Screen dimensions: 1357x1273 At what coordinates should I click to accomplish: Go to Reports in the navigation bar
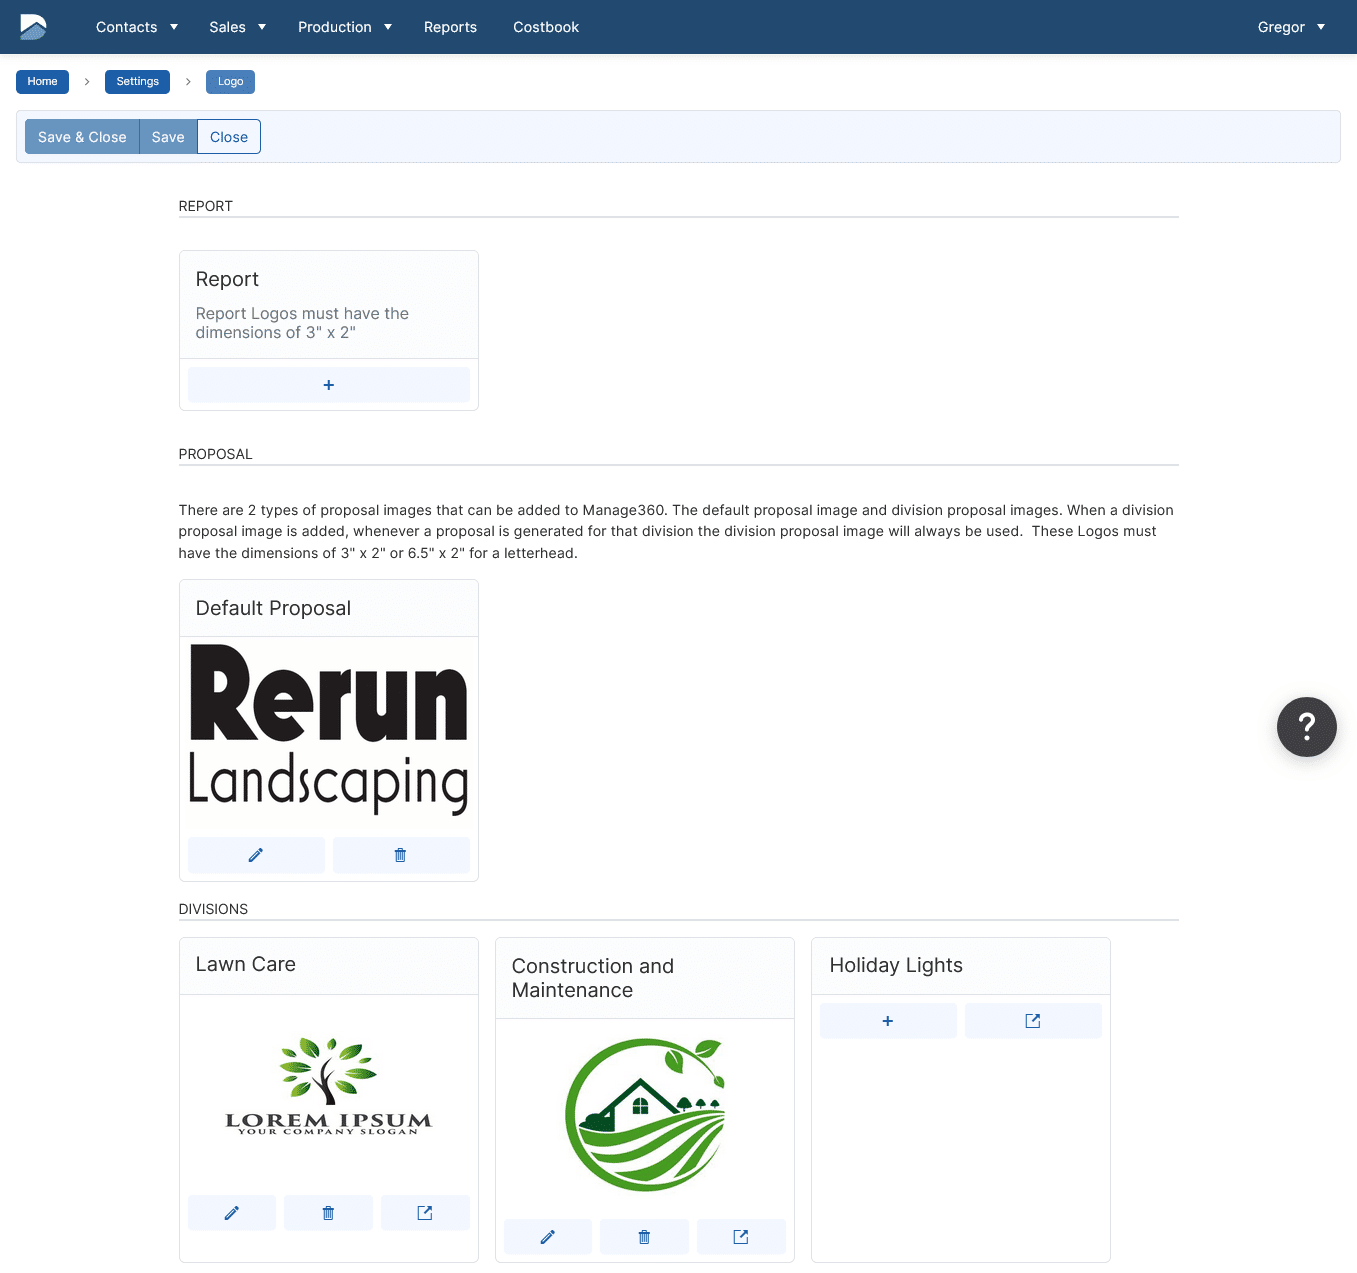point(450,27)
